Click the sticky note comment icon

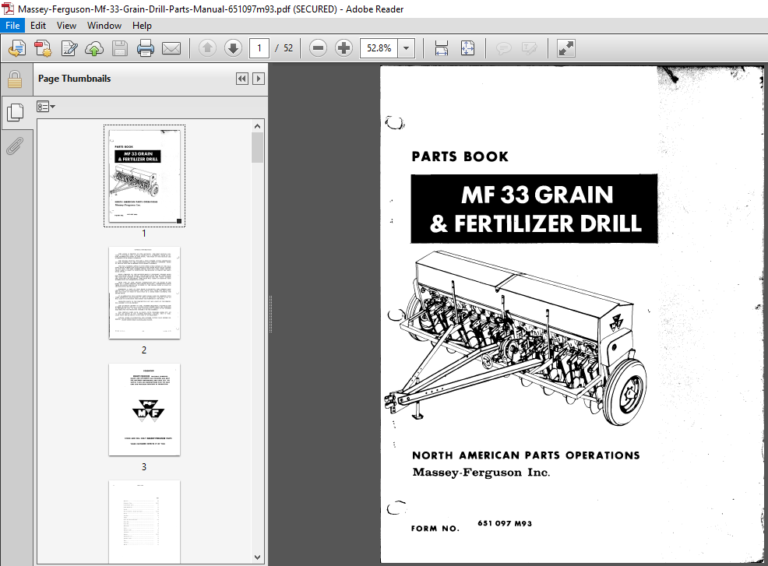coord(504,48)
